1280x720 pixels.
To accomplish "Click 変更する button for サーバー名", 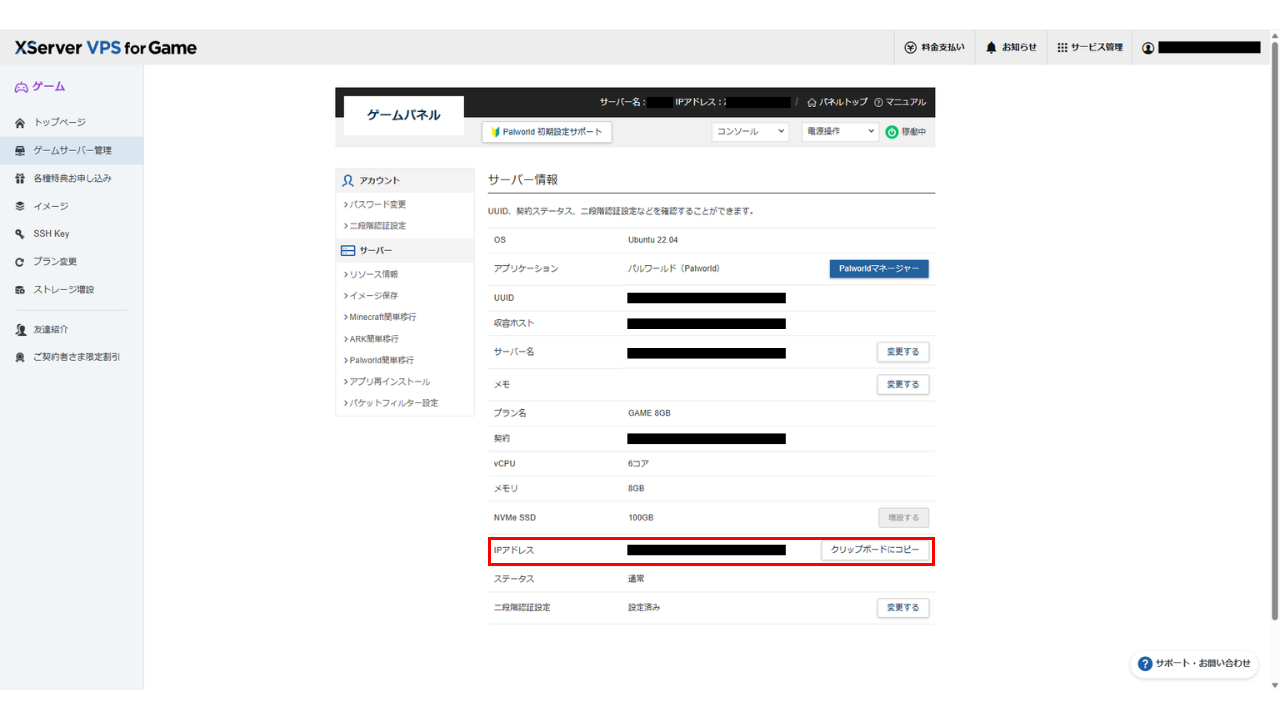I will pyautogui.click(x=903, y=352).
